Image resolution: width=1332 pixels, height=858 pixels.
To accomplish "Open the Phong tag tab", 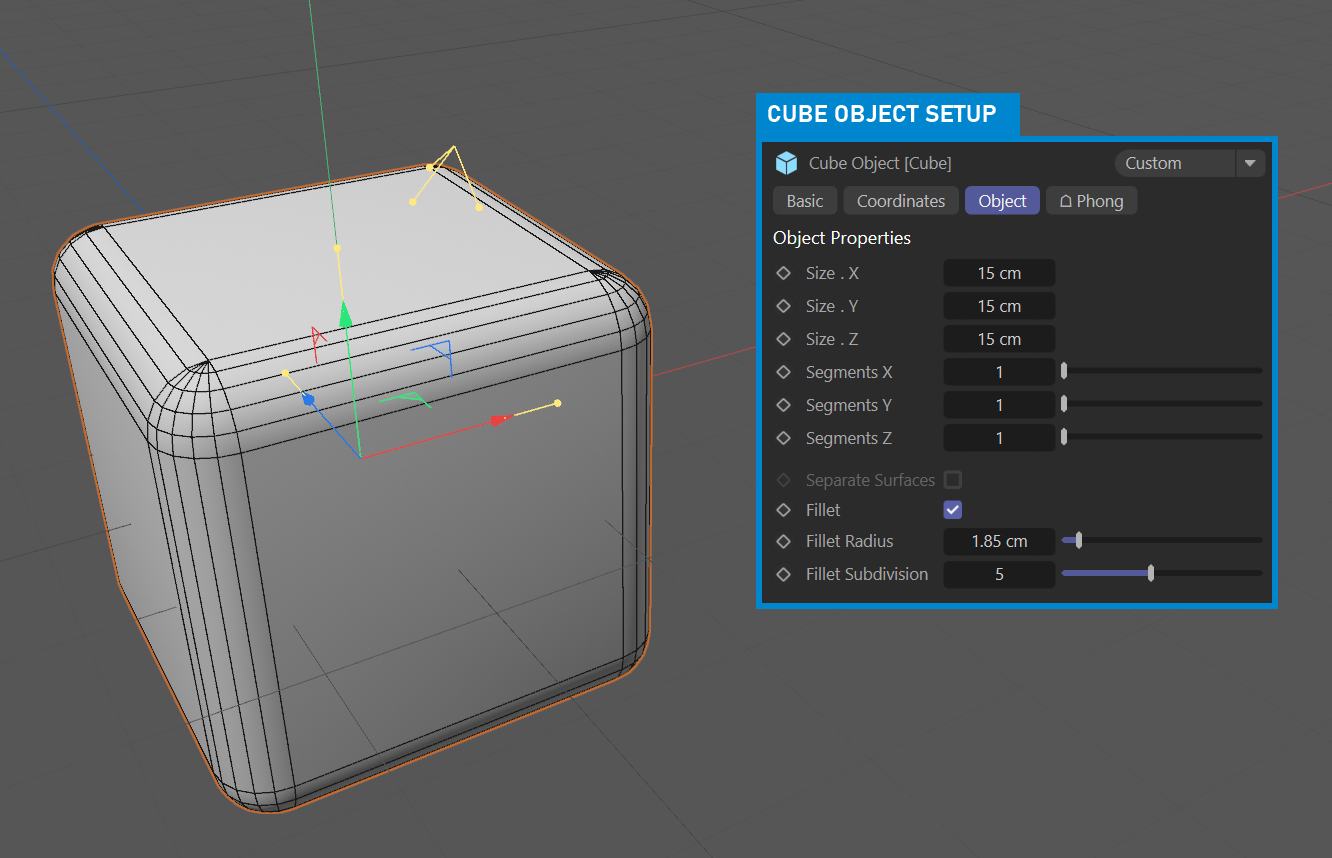I will (x=1091, y=201).
